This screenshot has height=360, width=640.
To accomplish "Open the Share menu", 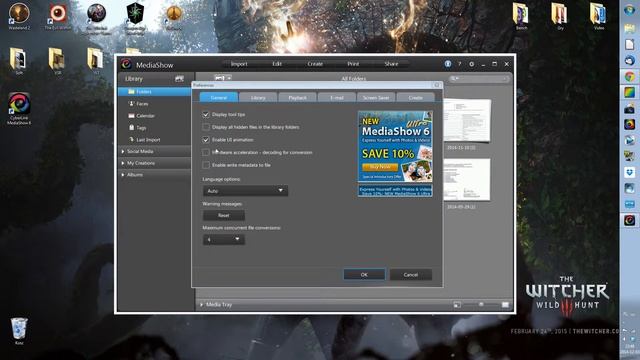I will (391, 64).
